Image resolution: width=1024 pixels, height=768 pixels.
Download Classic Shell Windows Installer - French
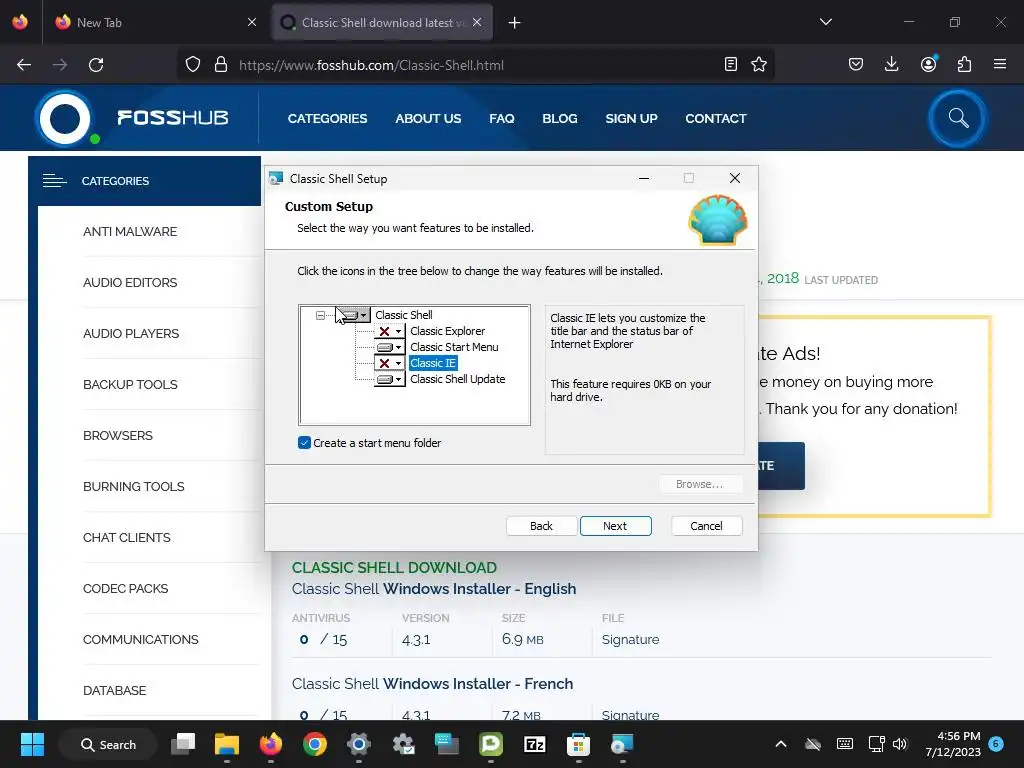coord(432,684)
